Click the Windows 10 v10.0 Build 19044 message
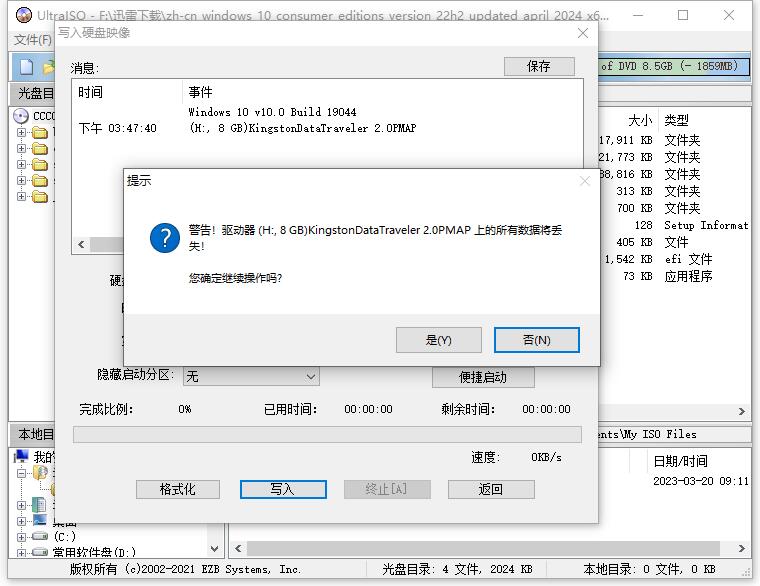Screen dimensions: 760x586 [x=272, y=112]
